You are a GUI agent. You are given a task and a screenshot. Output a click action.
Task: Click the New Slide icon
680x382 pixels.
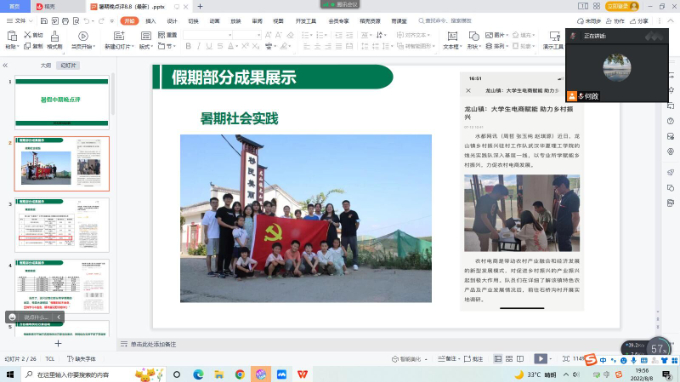point(118,36)
